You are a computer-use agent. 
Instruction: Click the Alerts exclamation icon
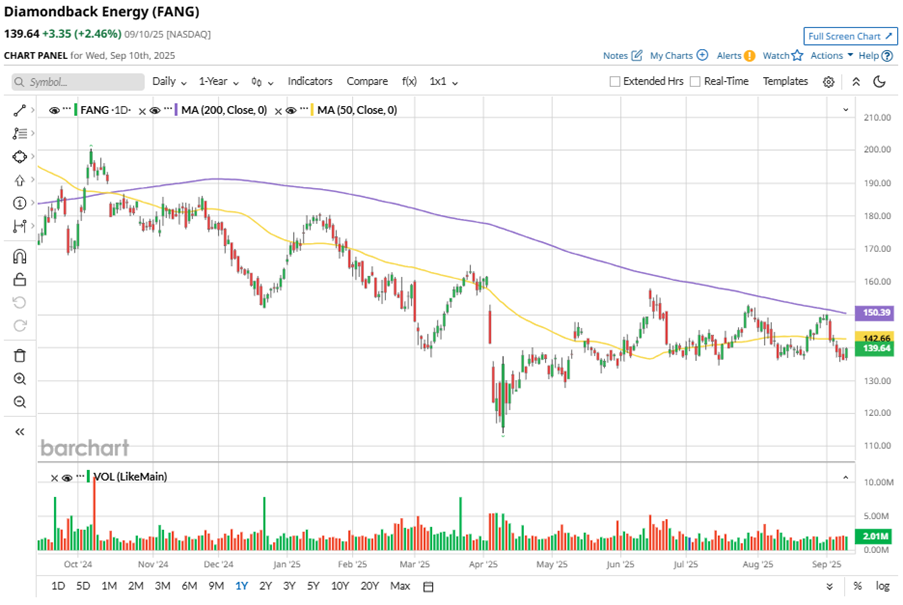749,56
